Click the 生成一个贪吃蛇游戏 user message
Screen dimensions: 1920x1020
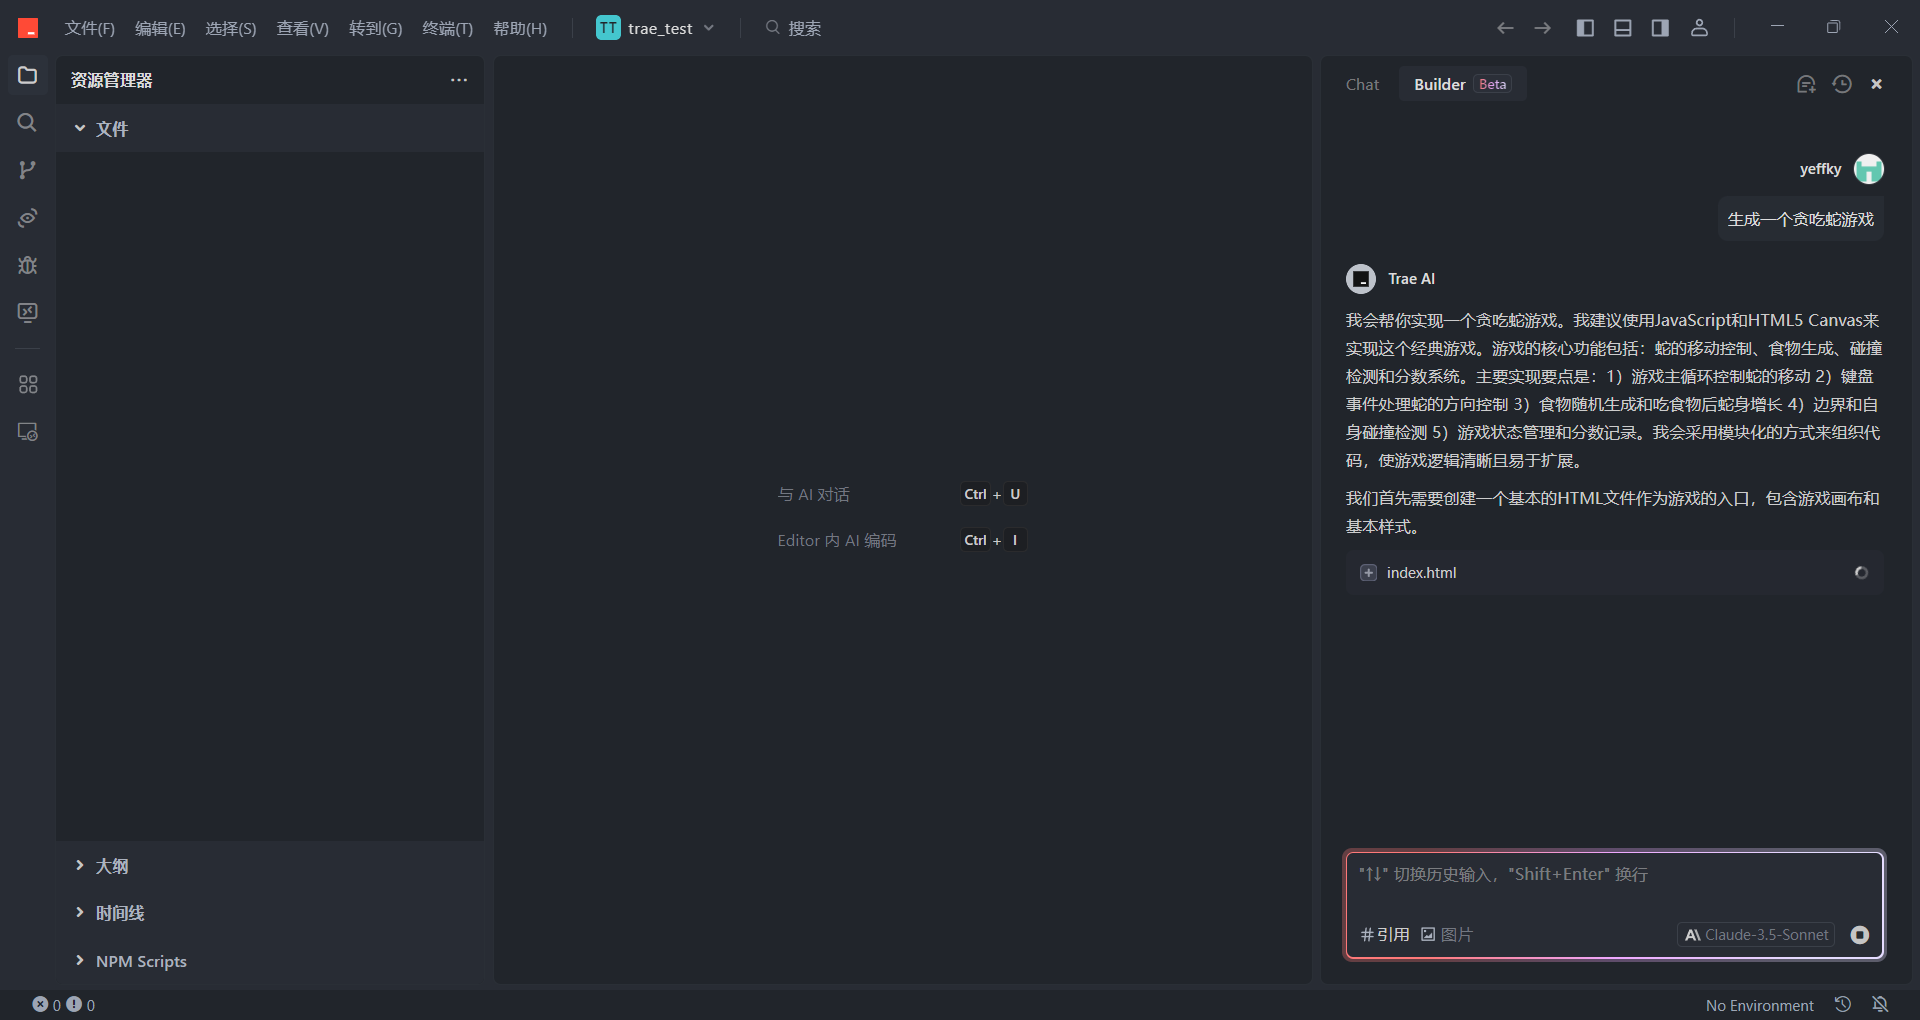pos(1801,219)
